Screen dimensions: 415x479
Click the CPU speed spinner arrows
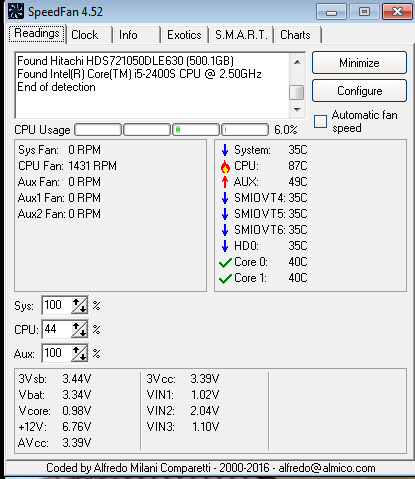click(79, 329)
